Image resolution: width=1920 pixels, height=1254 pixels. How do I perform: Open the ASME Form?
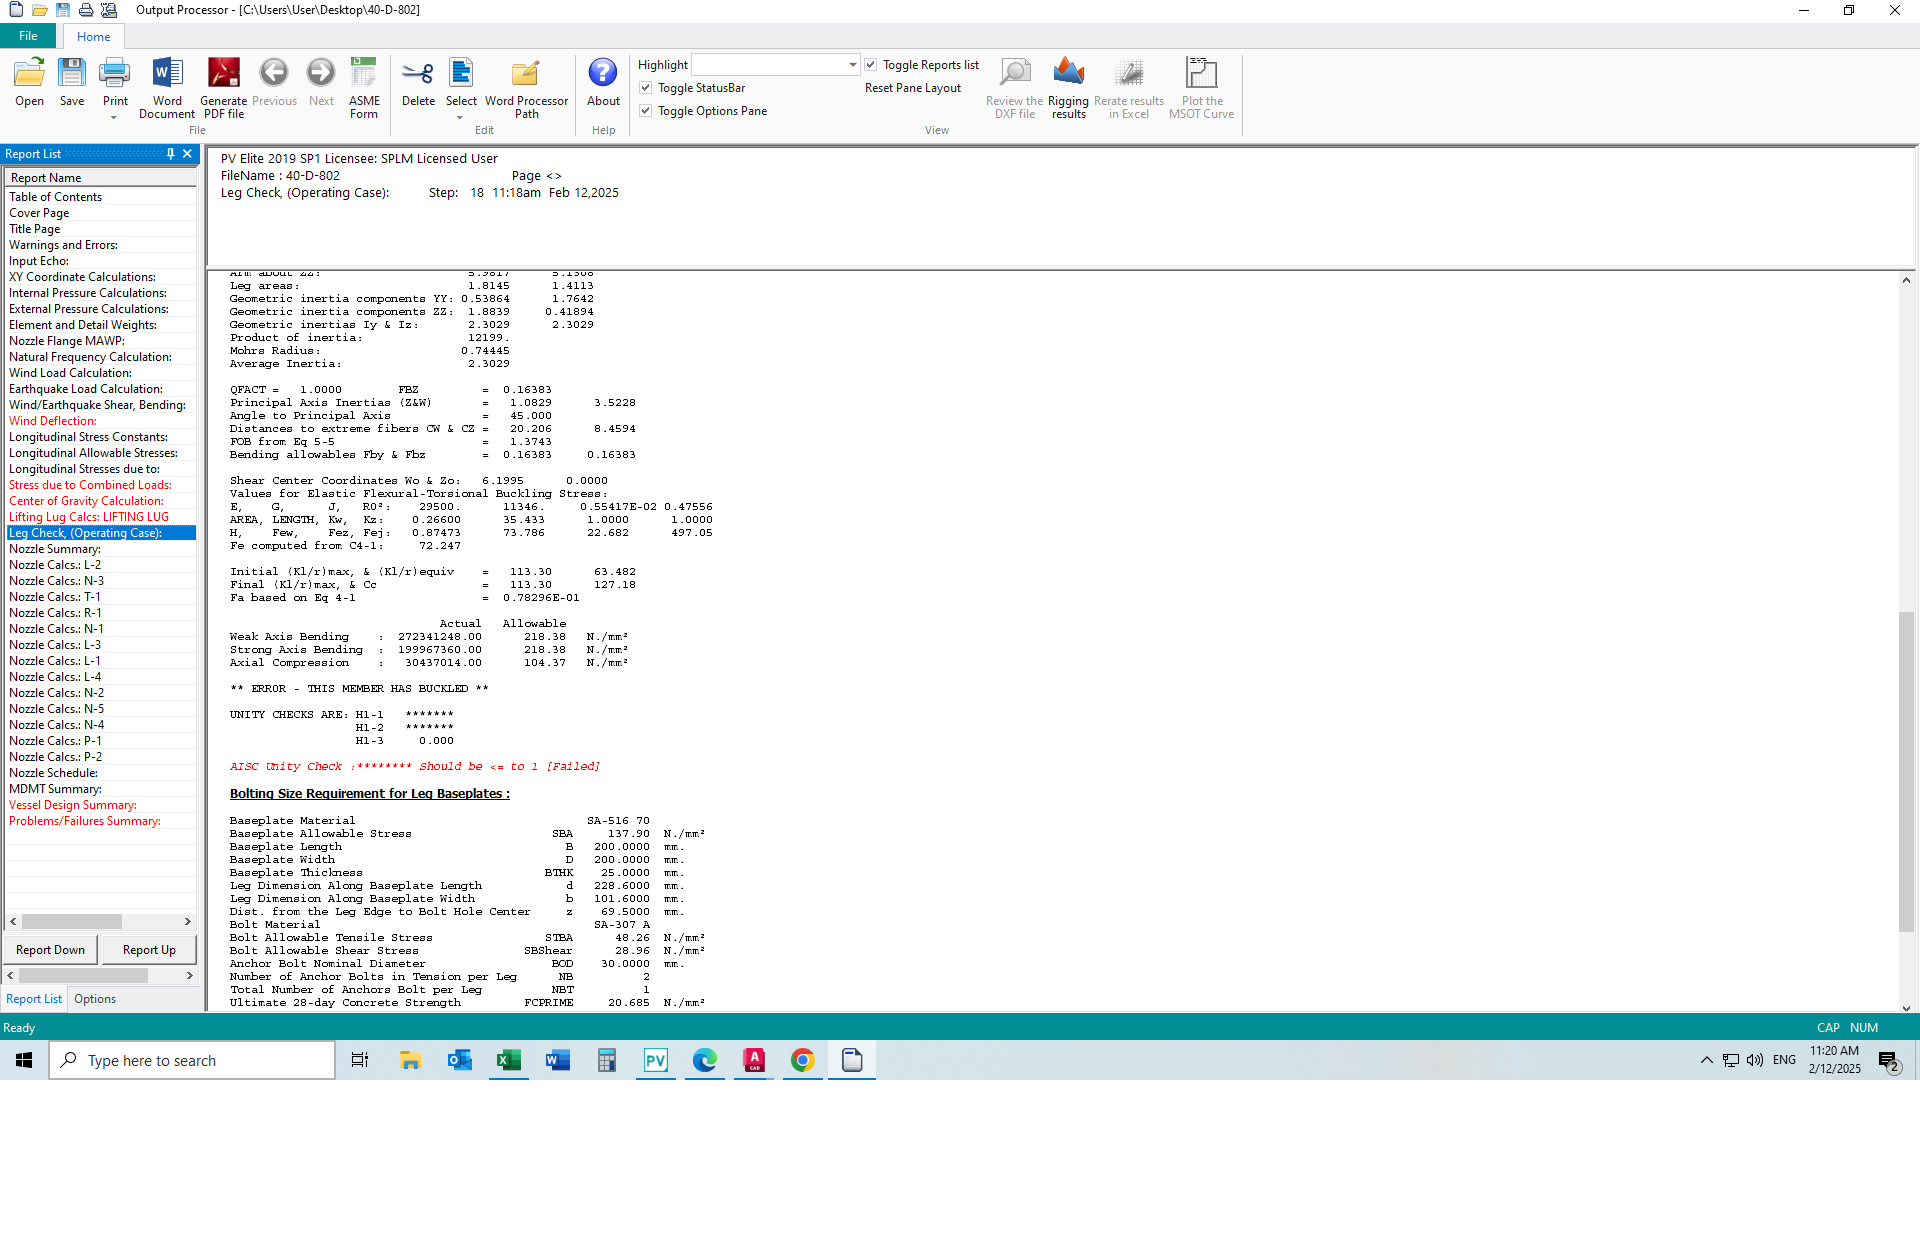click(364, 88)
